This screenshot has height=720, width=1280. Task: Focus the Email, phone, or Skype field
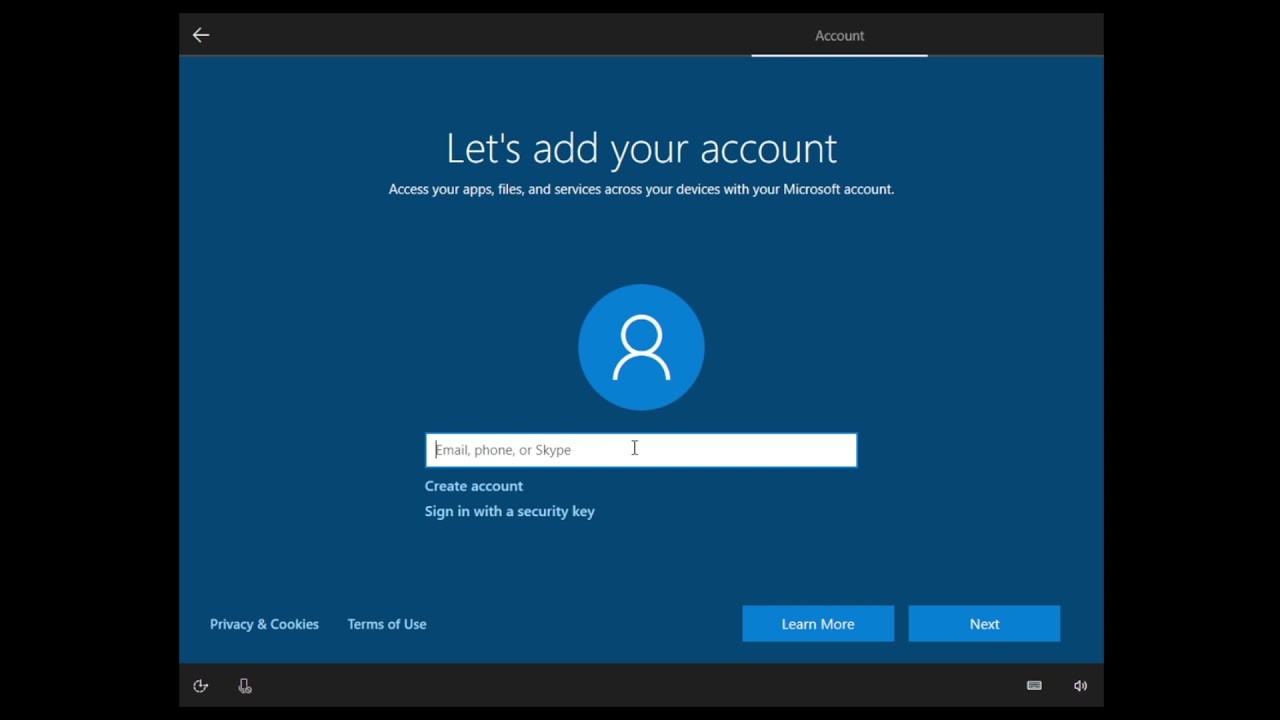[x=641, y=450]
